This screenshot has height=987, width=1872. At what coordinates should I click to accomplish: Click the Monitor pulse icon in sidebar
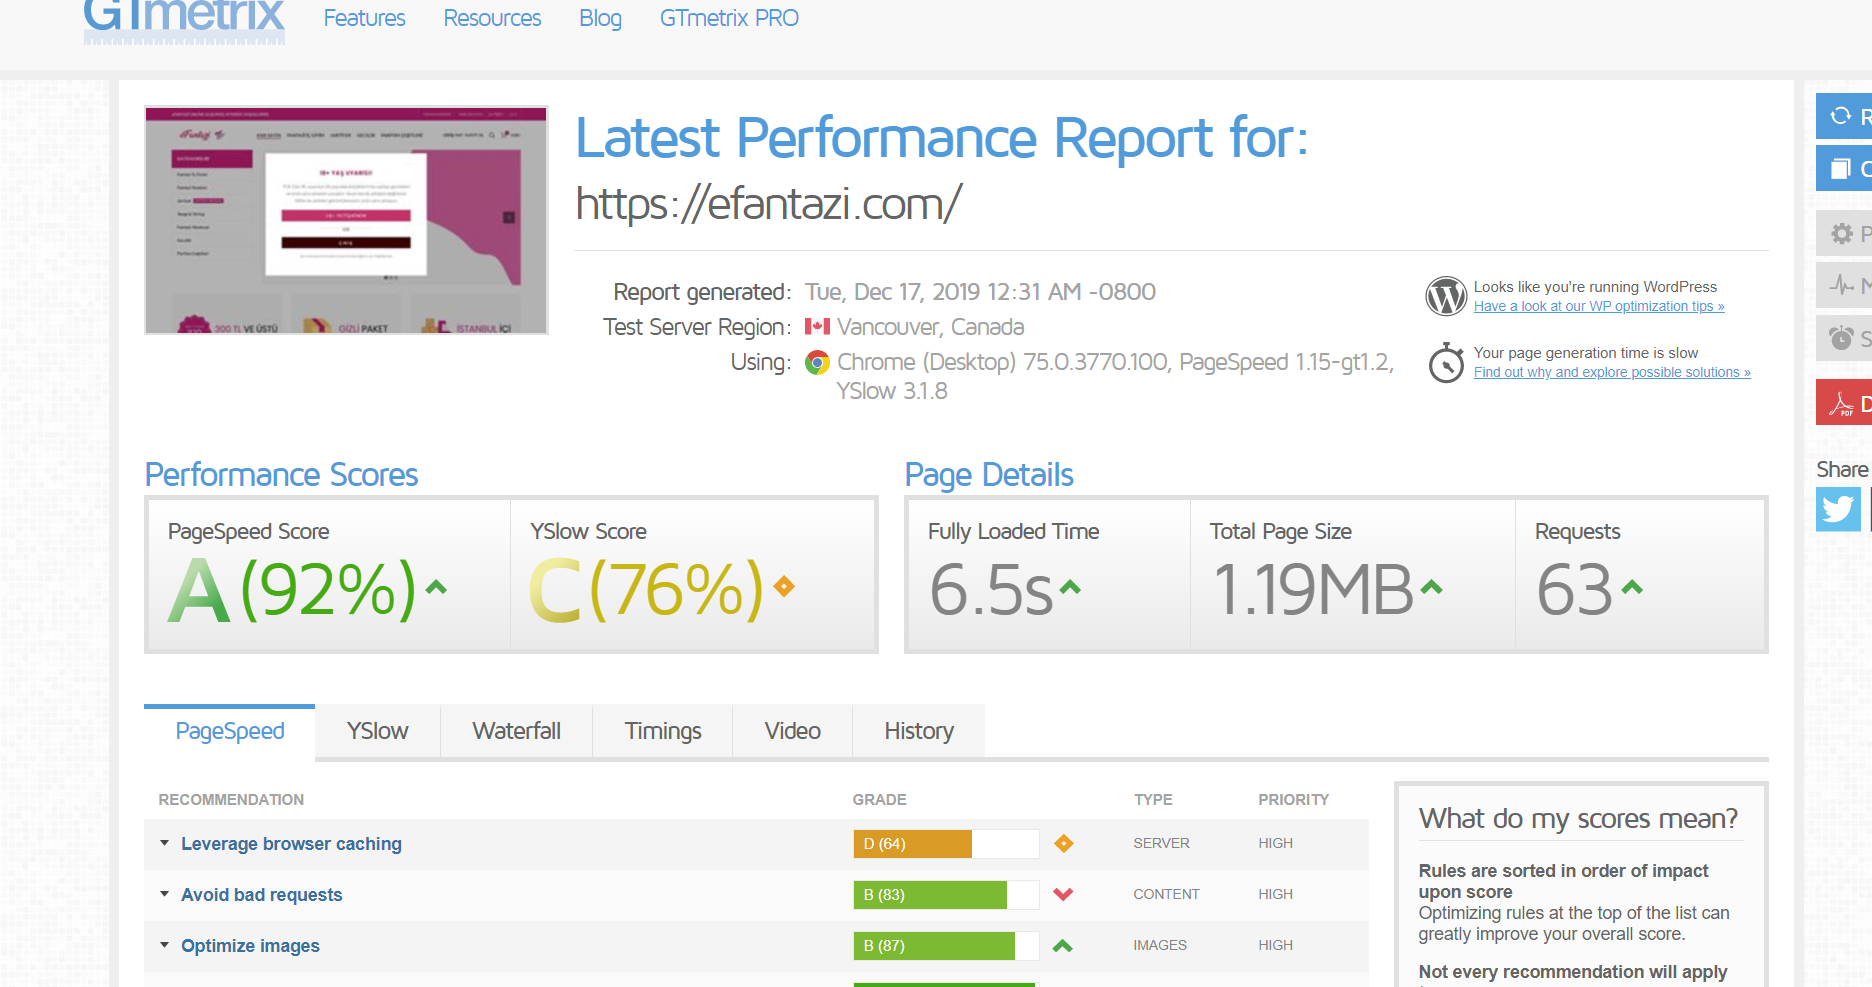pos(1841,286)
